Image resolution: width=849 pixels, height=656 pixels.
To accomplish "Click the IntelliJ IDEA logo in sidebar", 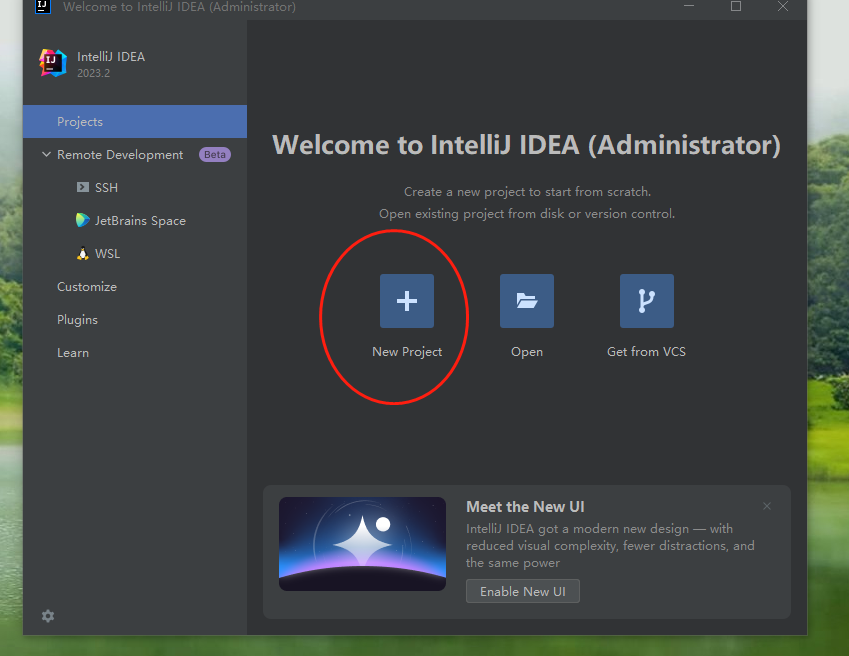I will 52,63.
